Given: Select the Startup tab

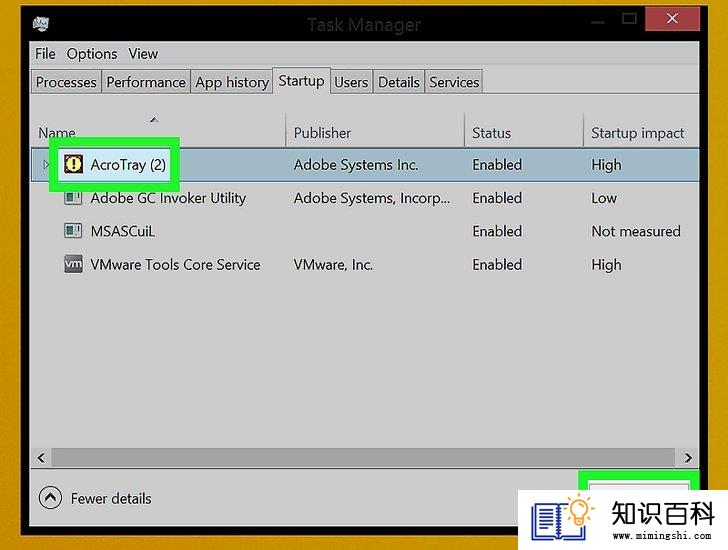Looking at the screenshot, I should [x=301, y=81].
